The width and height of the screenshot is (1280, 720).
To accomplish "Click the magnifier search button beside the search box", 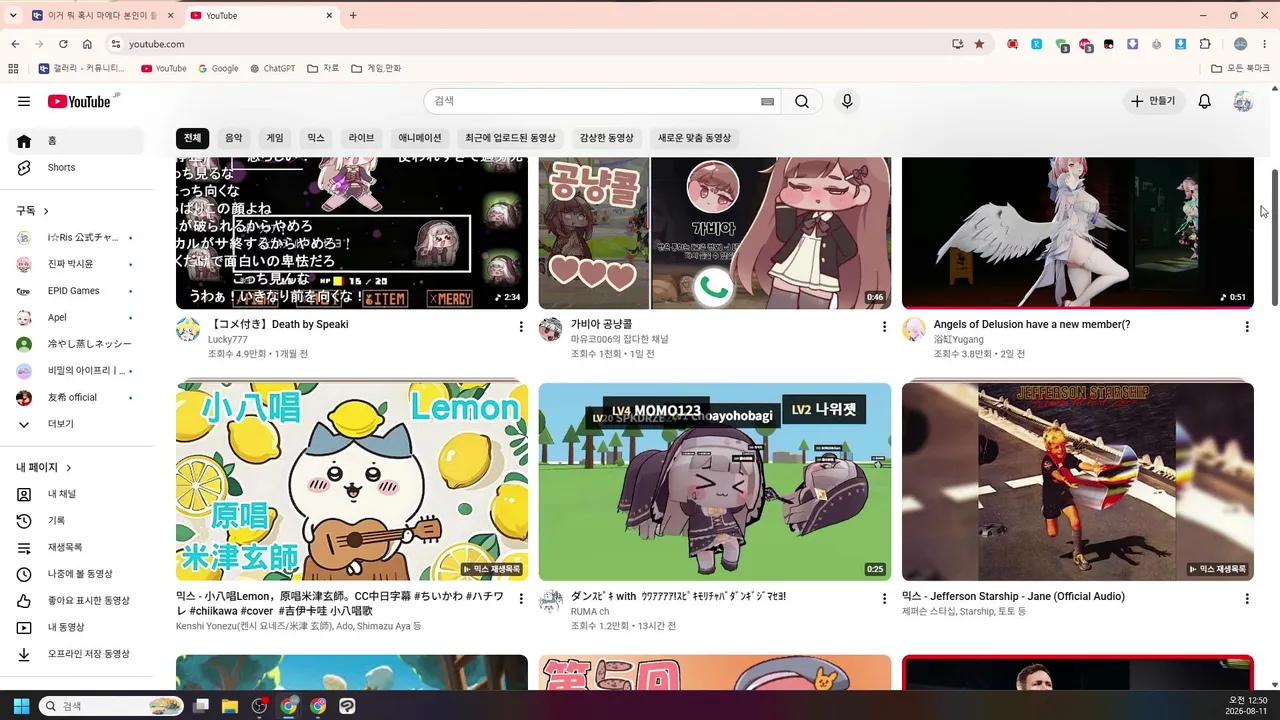I will coord(802,101).
